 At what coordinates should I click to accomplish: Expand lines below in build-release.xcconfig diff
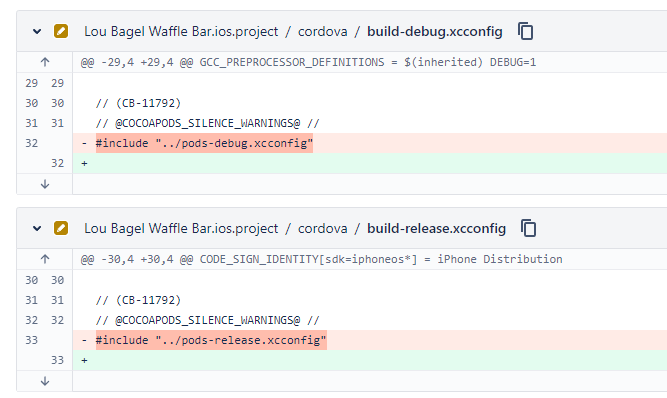click(45, 381)
